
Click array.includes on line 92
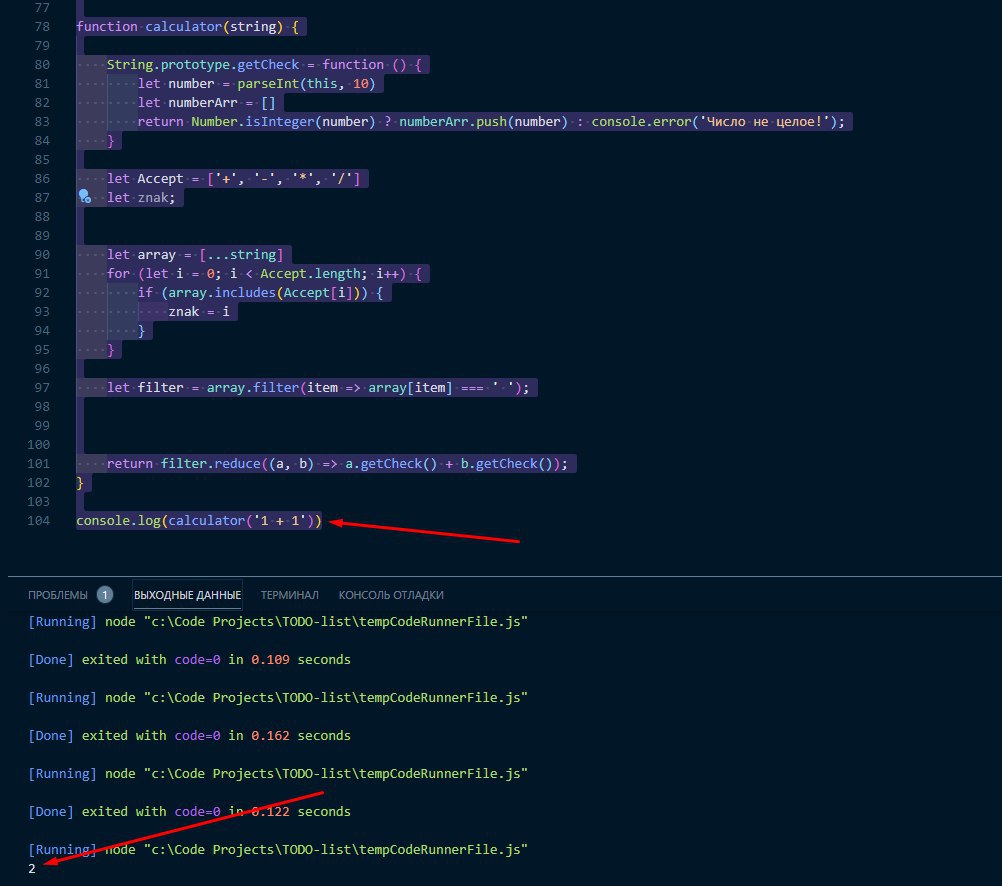[x=222, y=293]
